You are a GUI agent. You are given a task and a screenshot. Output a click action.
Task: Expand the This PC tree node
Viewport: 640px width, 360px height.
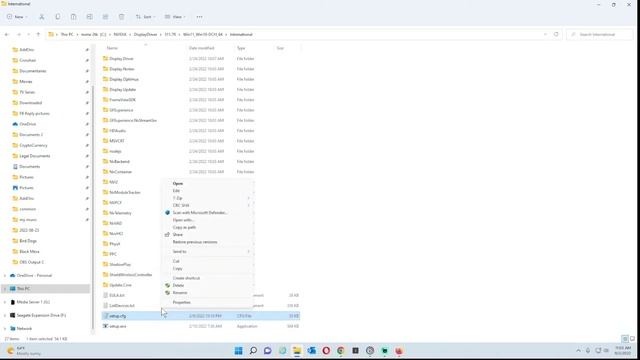coord(5,289)
